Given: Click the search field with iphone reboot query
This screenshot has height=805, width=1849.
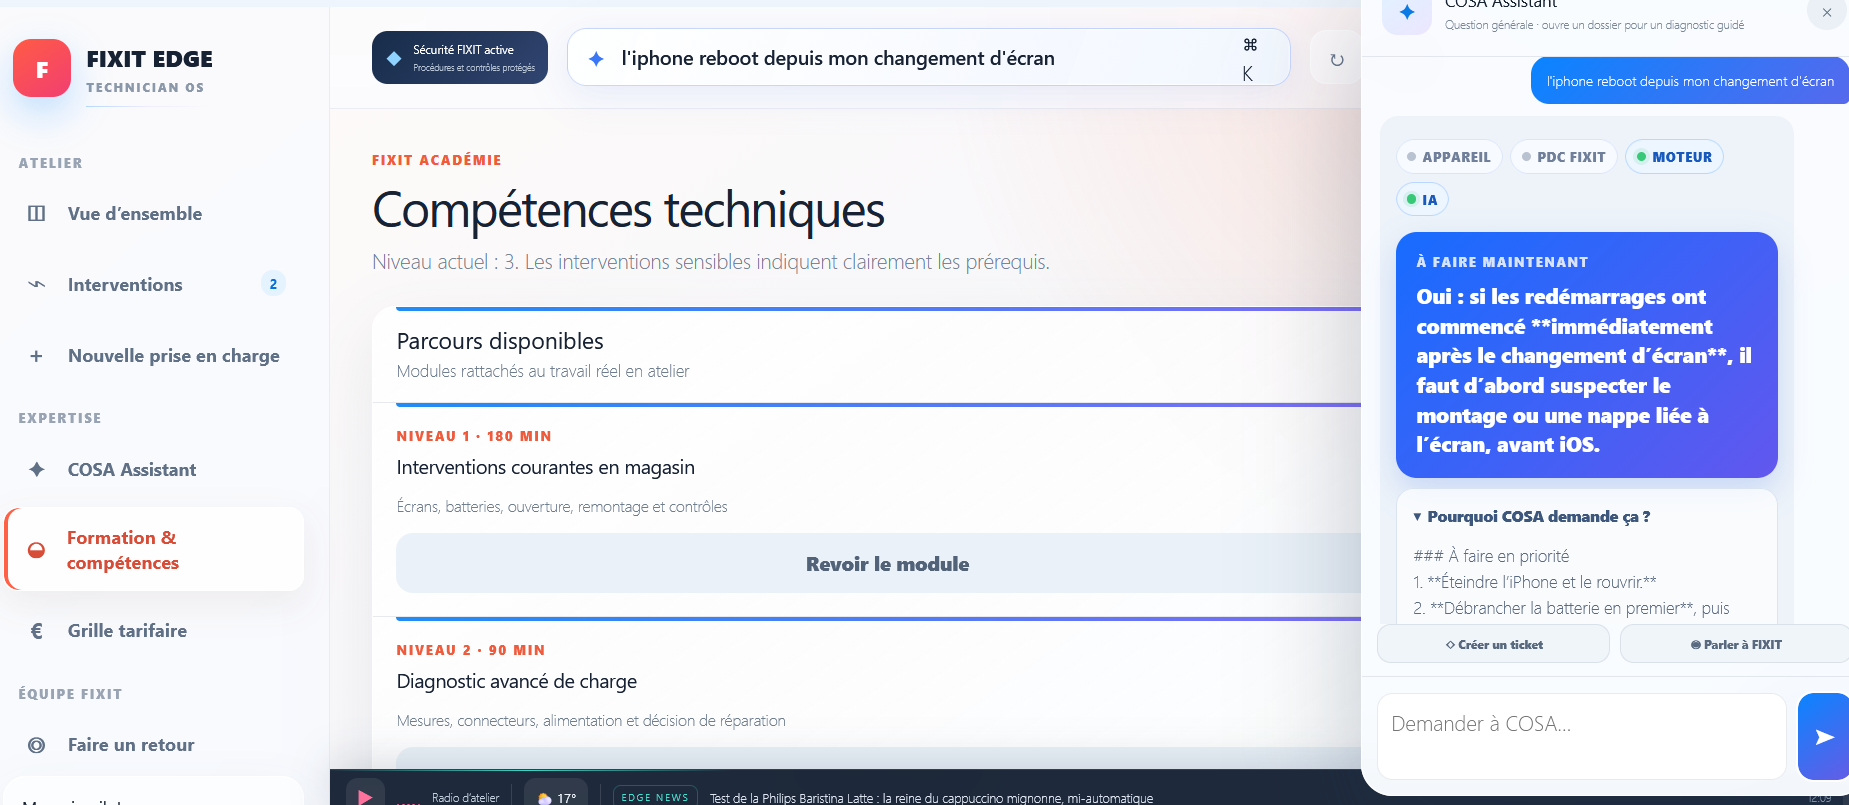Looking at the screenshot, I should [x=929, y=58].
